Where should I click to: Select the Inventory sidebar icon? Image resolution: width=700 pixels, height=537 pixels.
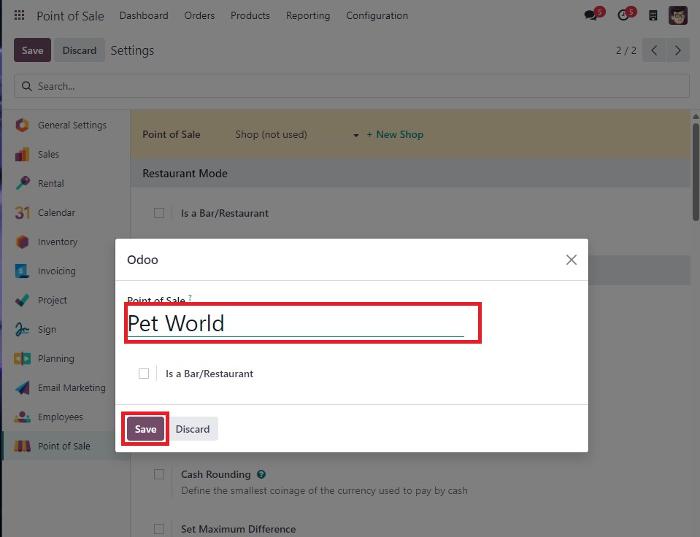pos(22,242)
